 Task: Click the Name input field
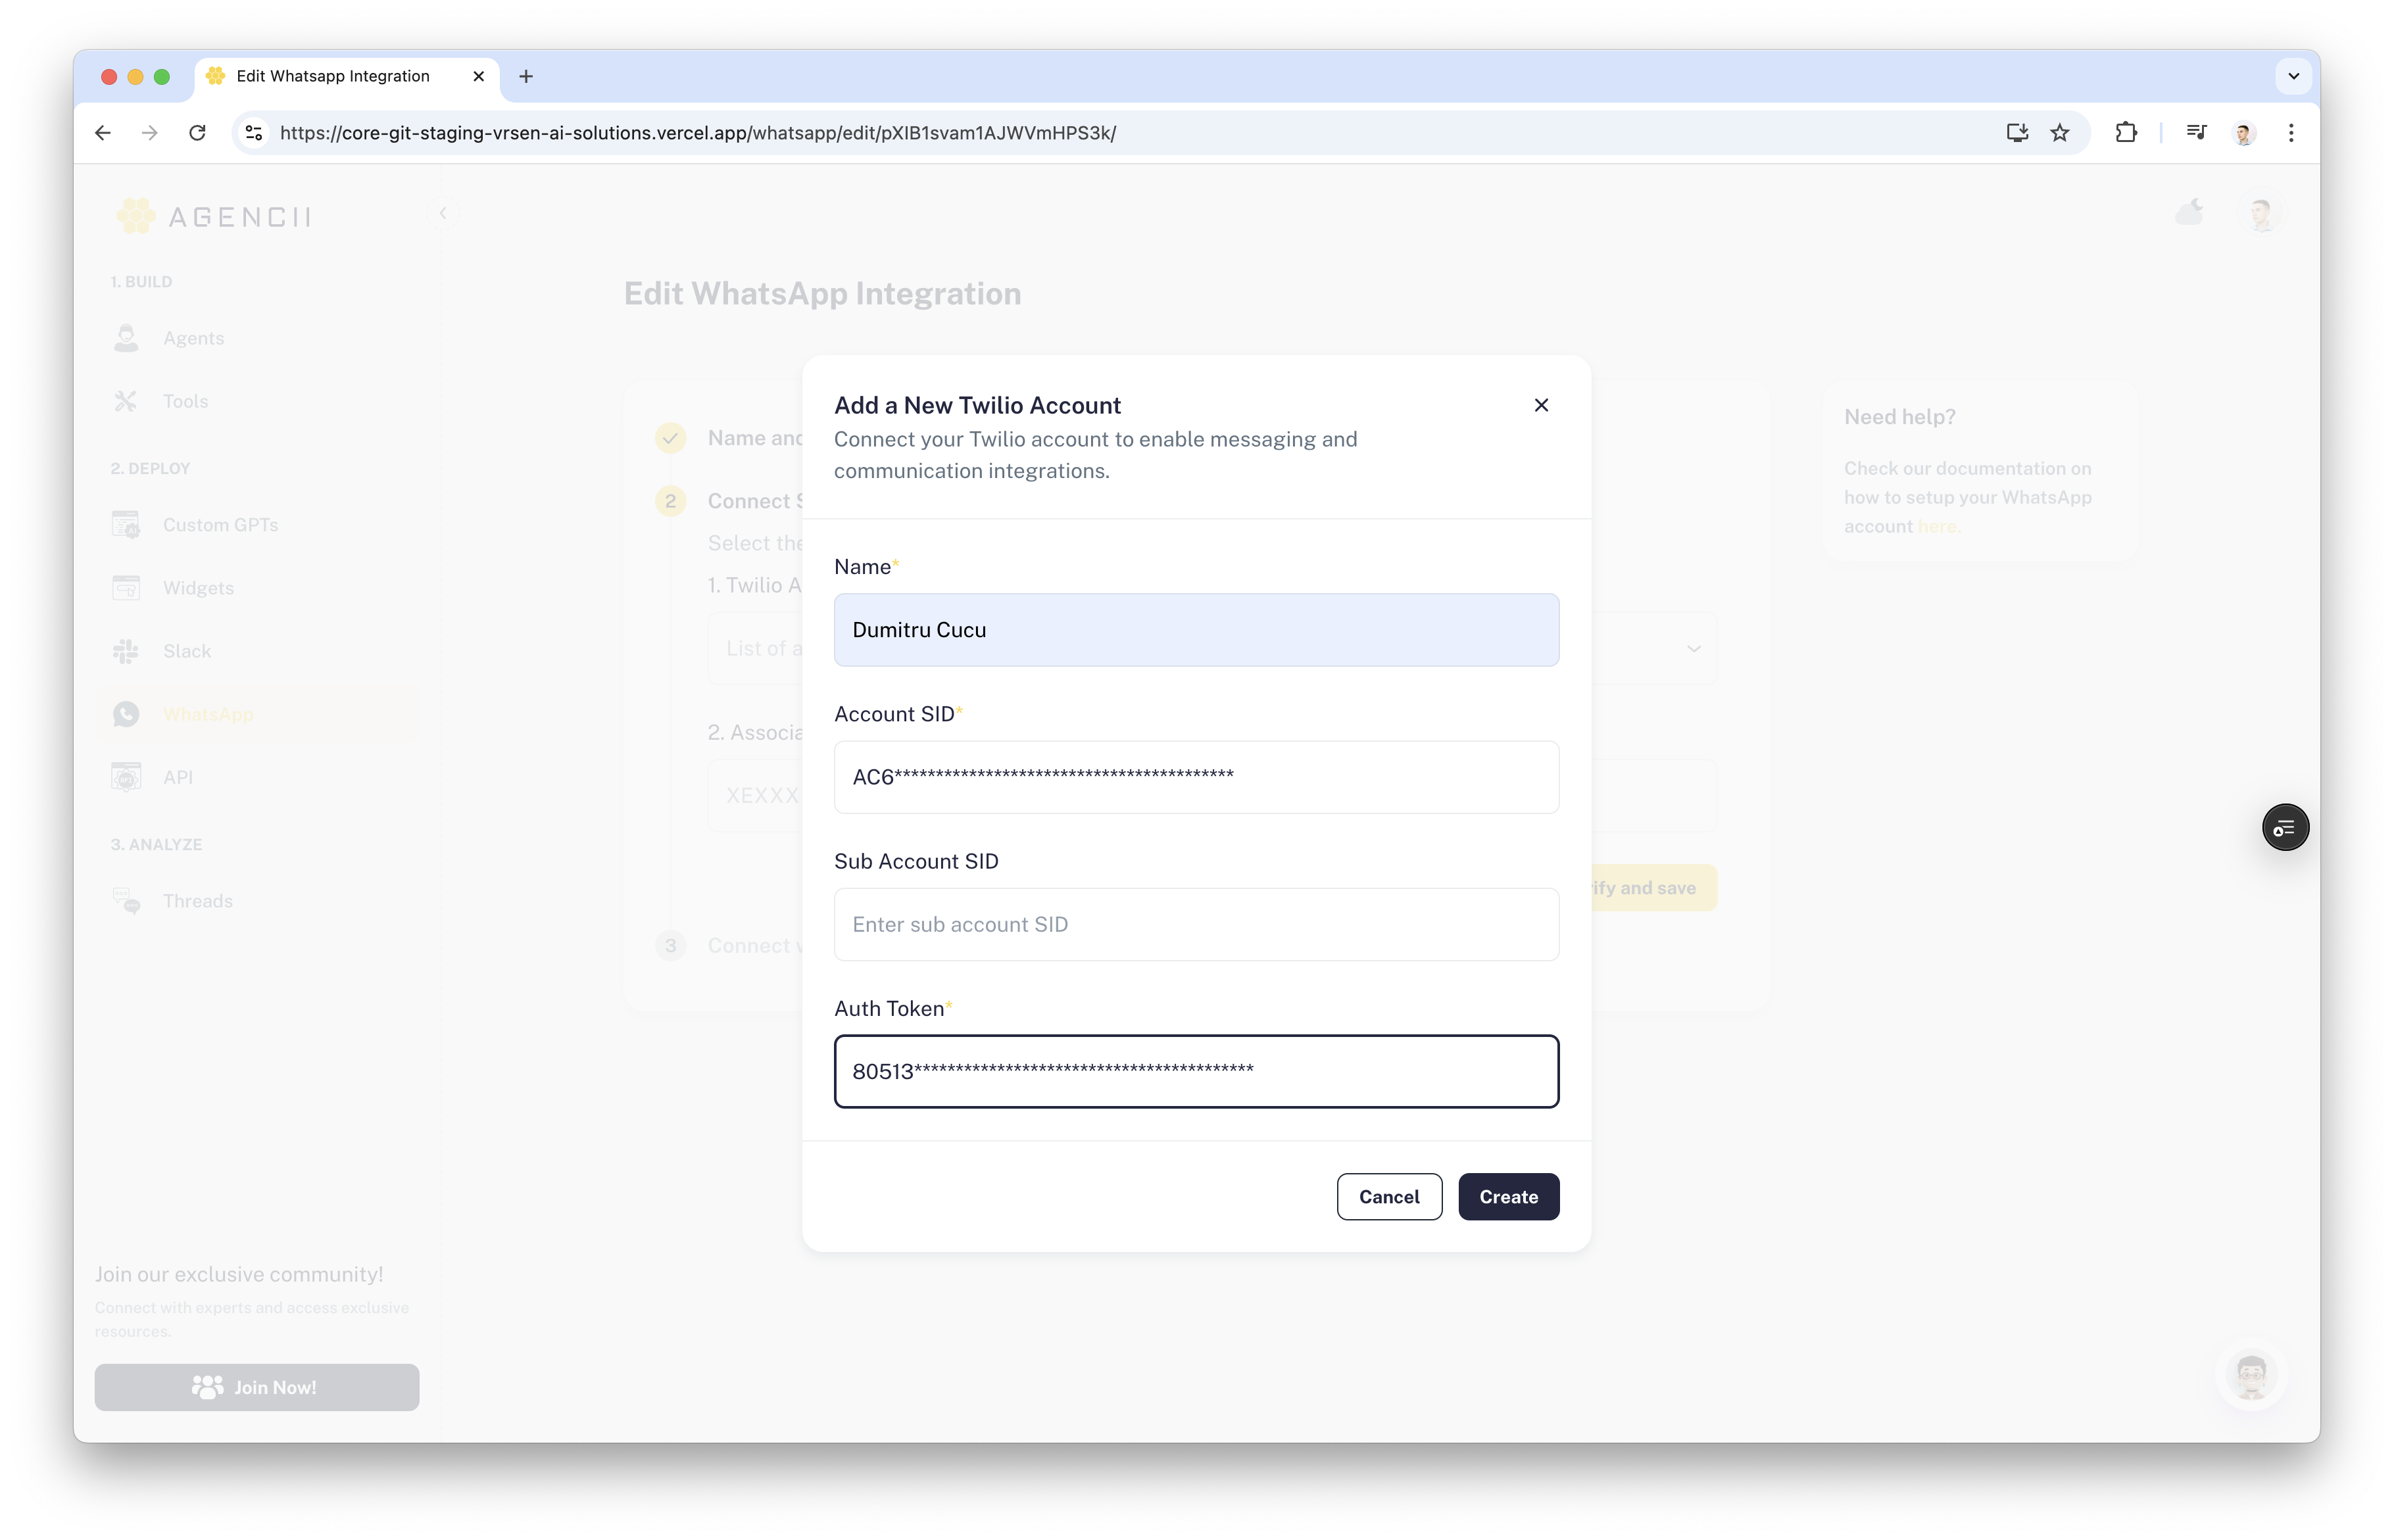pos(1196,630)
